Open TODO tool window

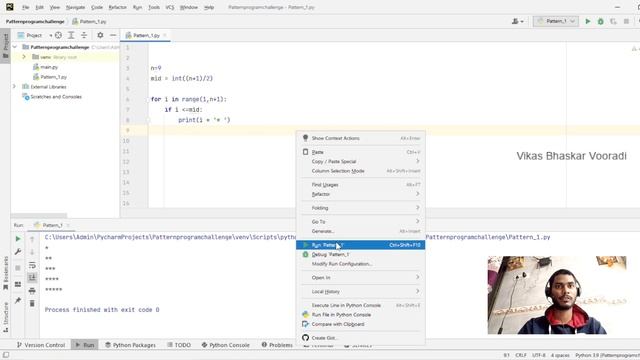tap(179, 345)
